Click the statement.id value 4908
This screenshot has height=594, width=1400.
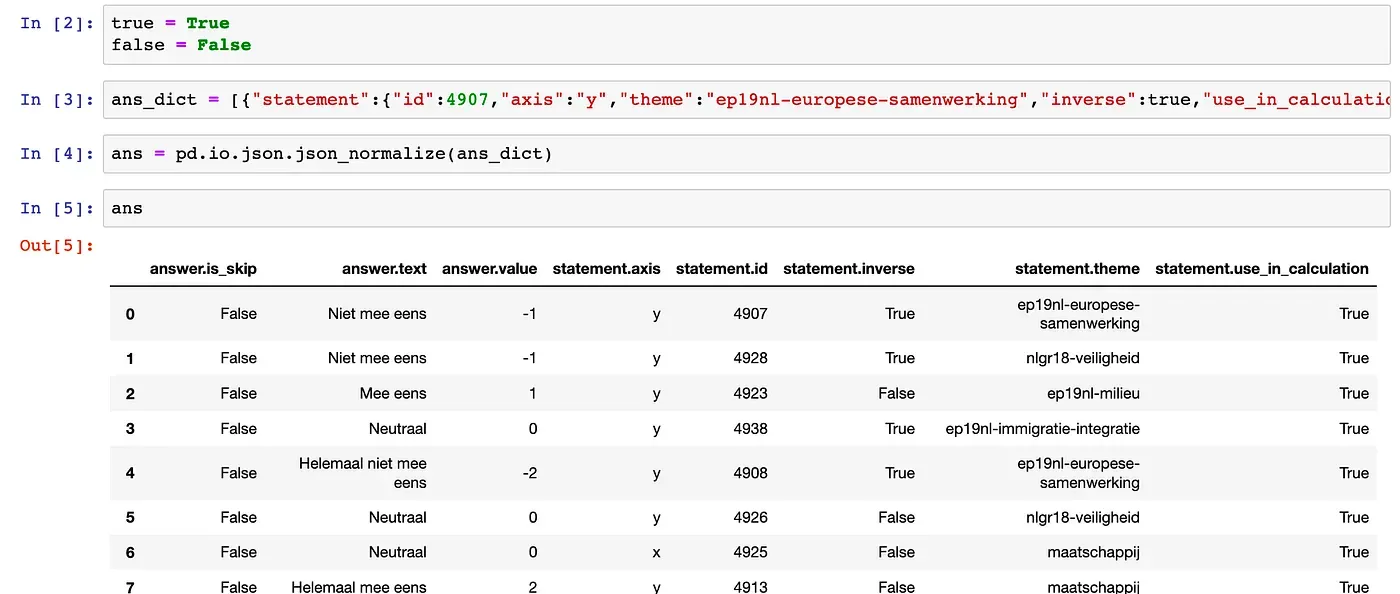pos(750,473)
